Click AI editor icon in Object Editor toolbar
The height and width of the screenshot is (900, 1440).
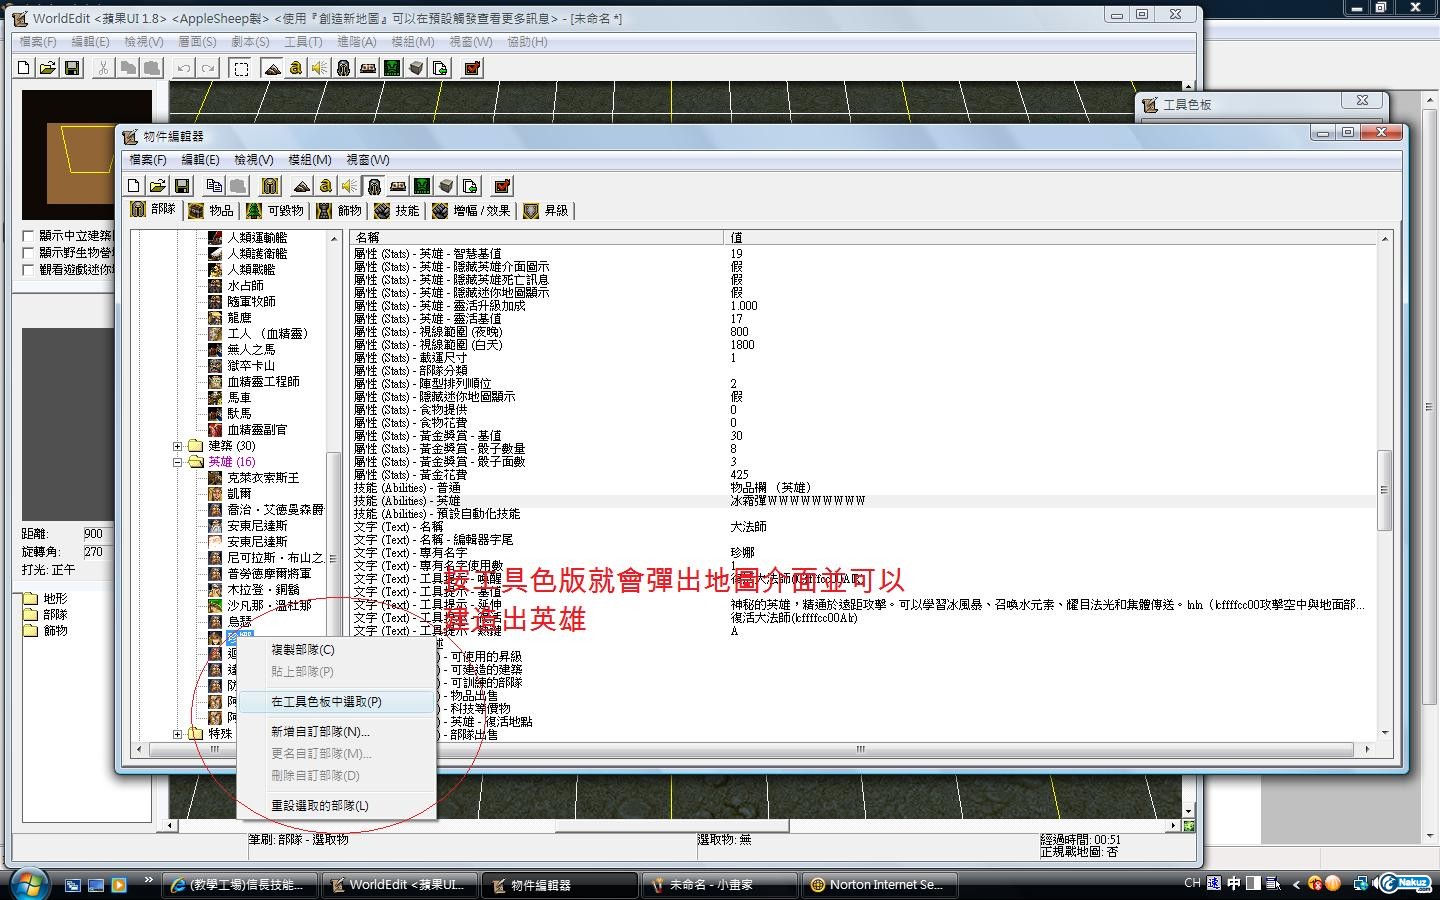tap(422, 186)
